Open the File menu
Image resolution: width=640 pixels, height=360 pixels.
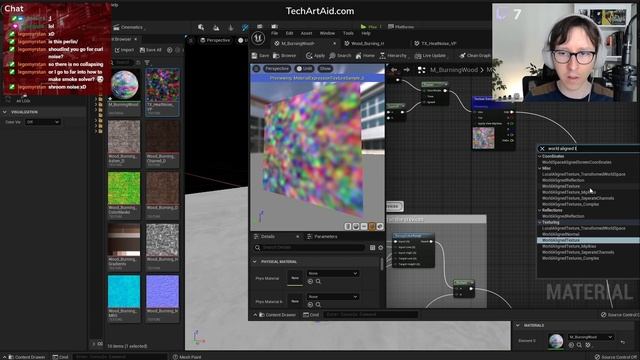275,33
